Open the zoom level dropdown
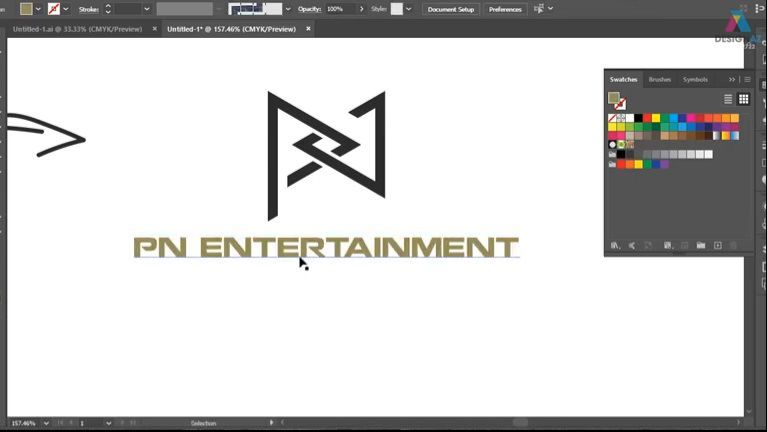This screenshot has width=767, height=432. (44, 423)
